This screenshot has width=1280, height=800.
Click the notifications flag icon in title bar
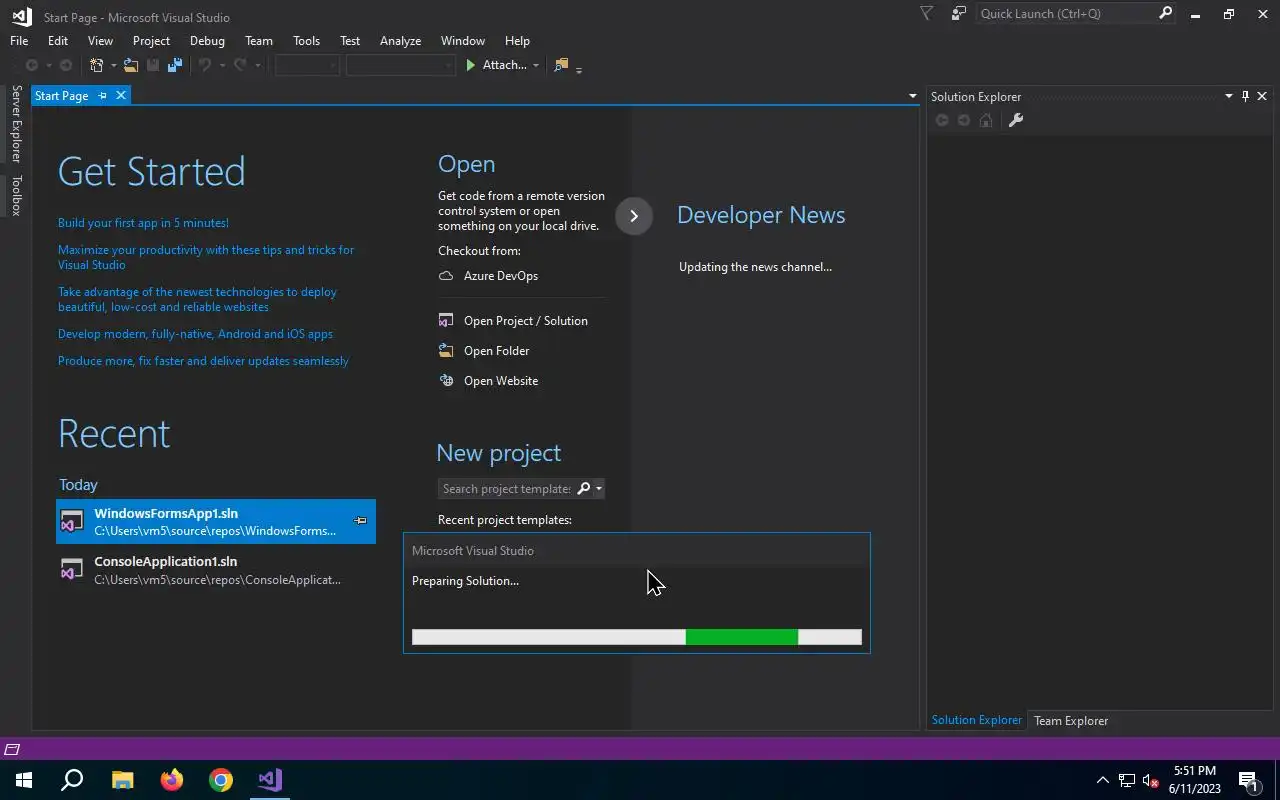click(926, 14)
